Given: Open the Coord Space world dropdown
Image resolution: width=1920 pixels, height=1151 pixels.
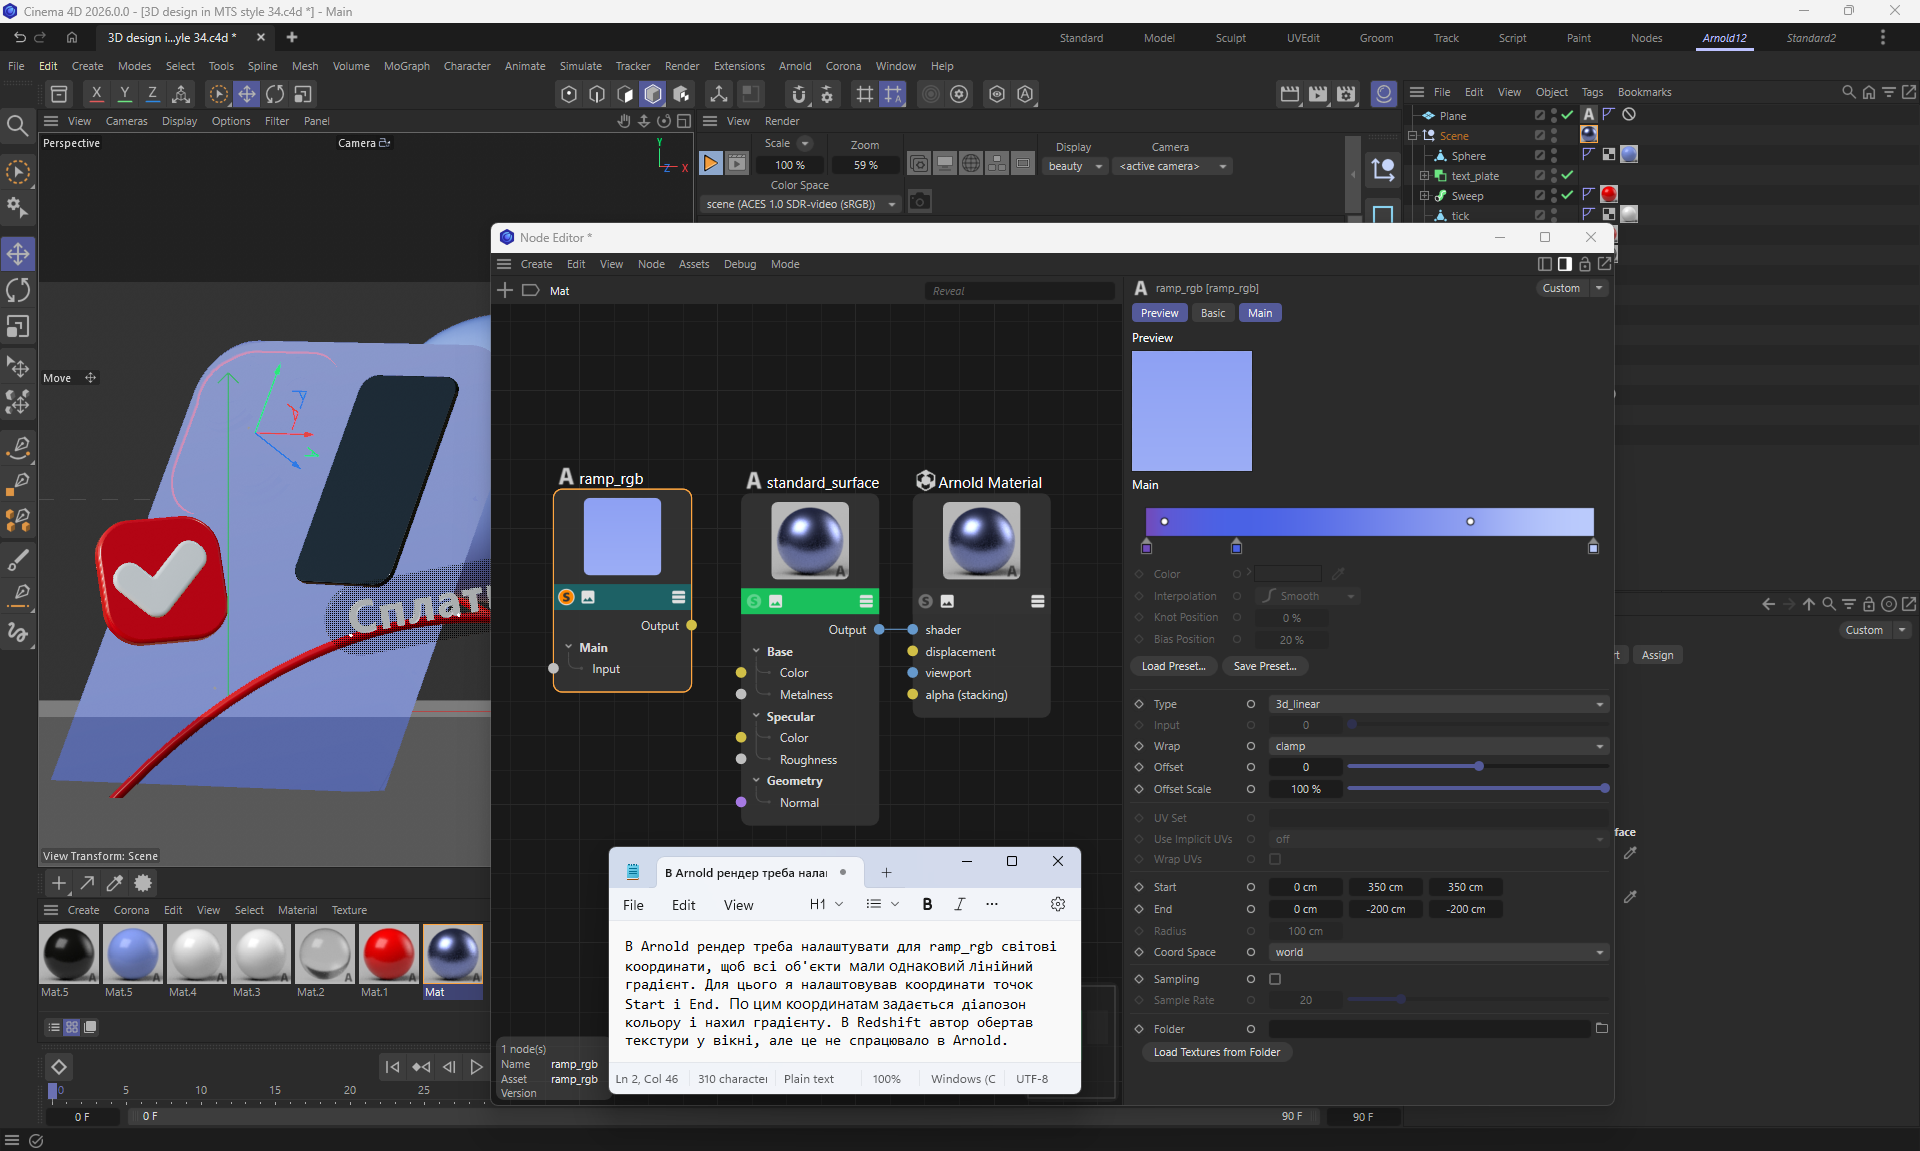Looking at the screenshot, I should [x=1438, y=952].
